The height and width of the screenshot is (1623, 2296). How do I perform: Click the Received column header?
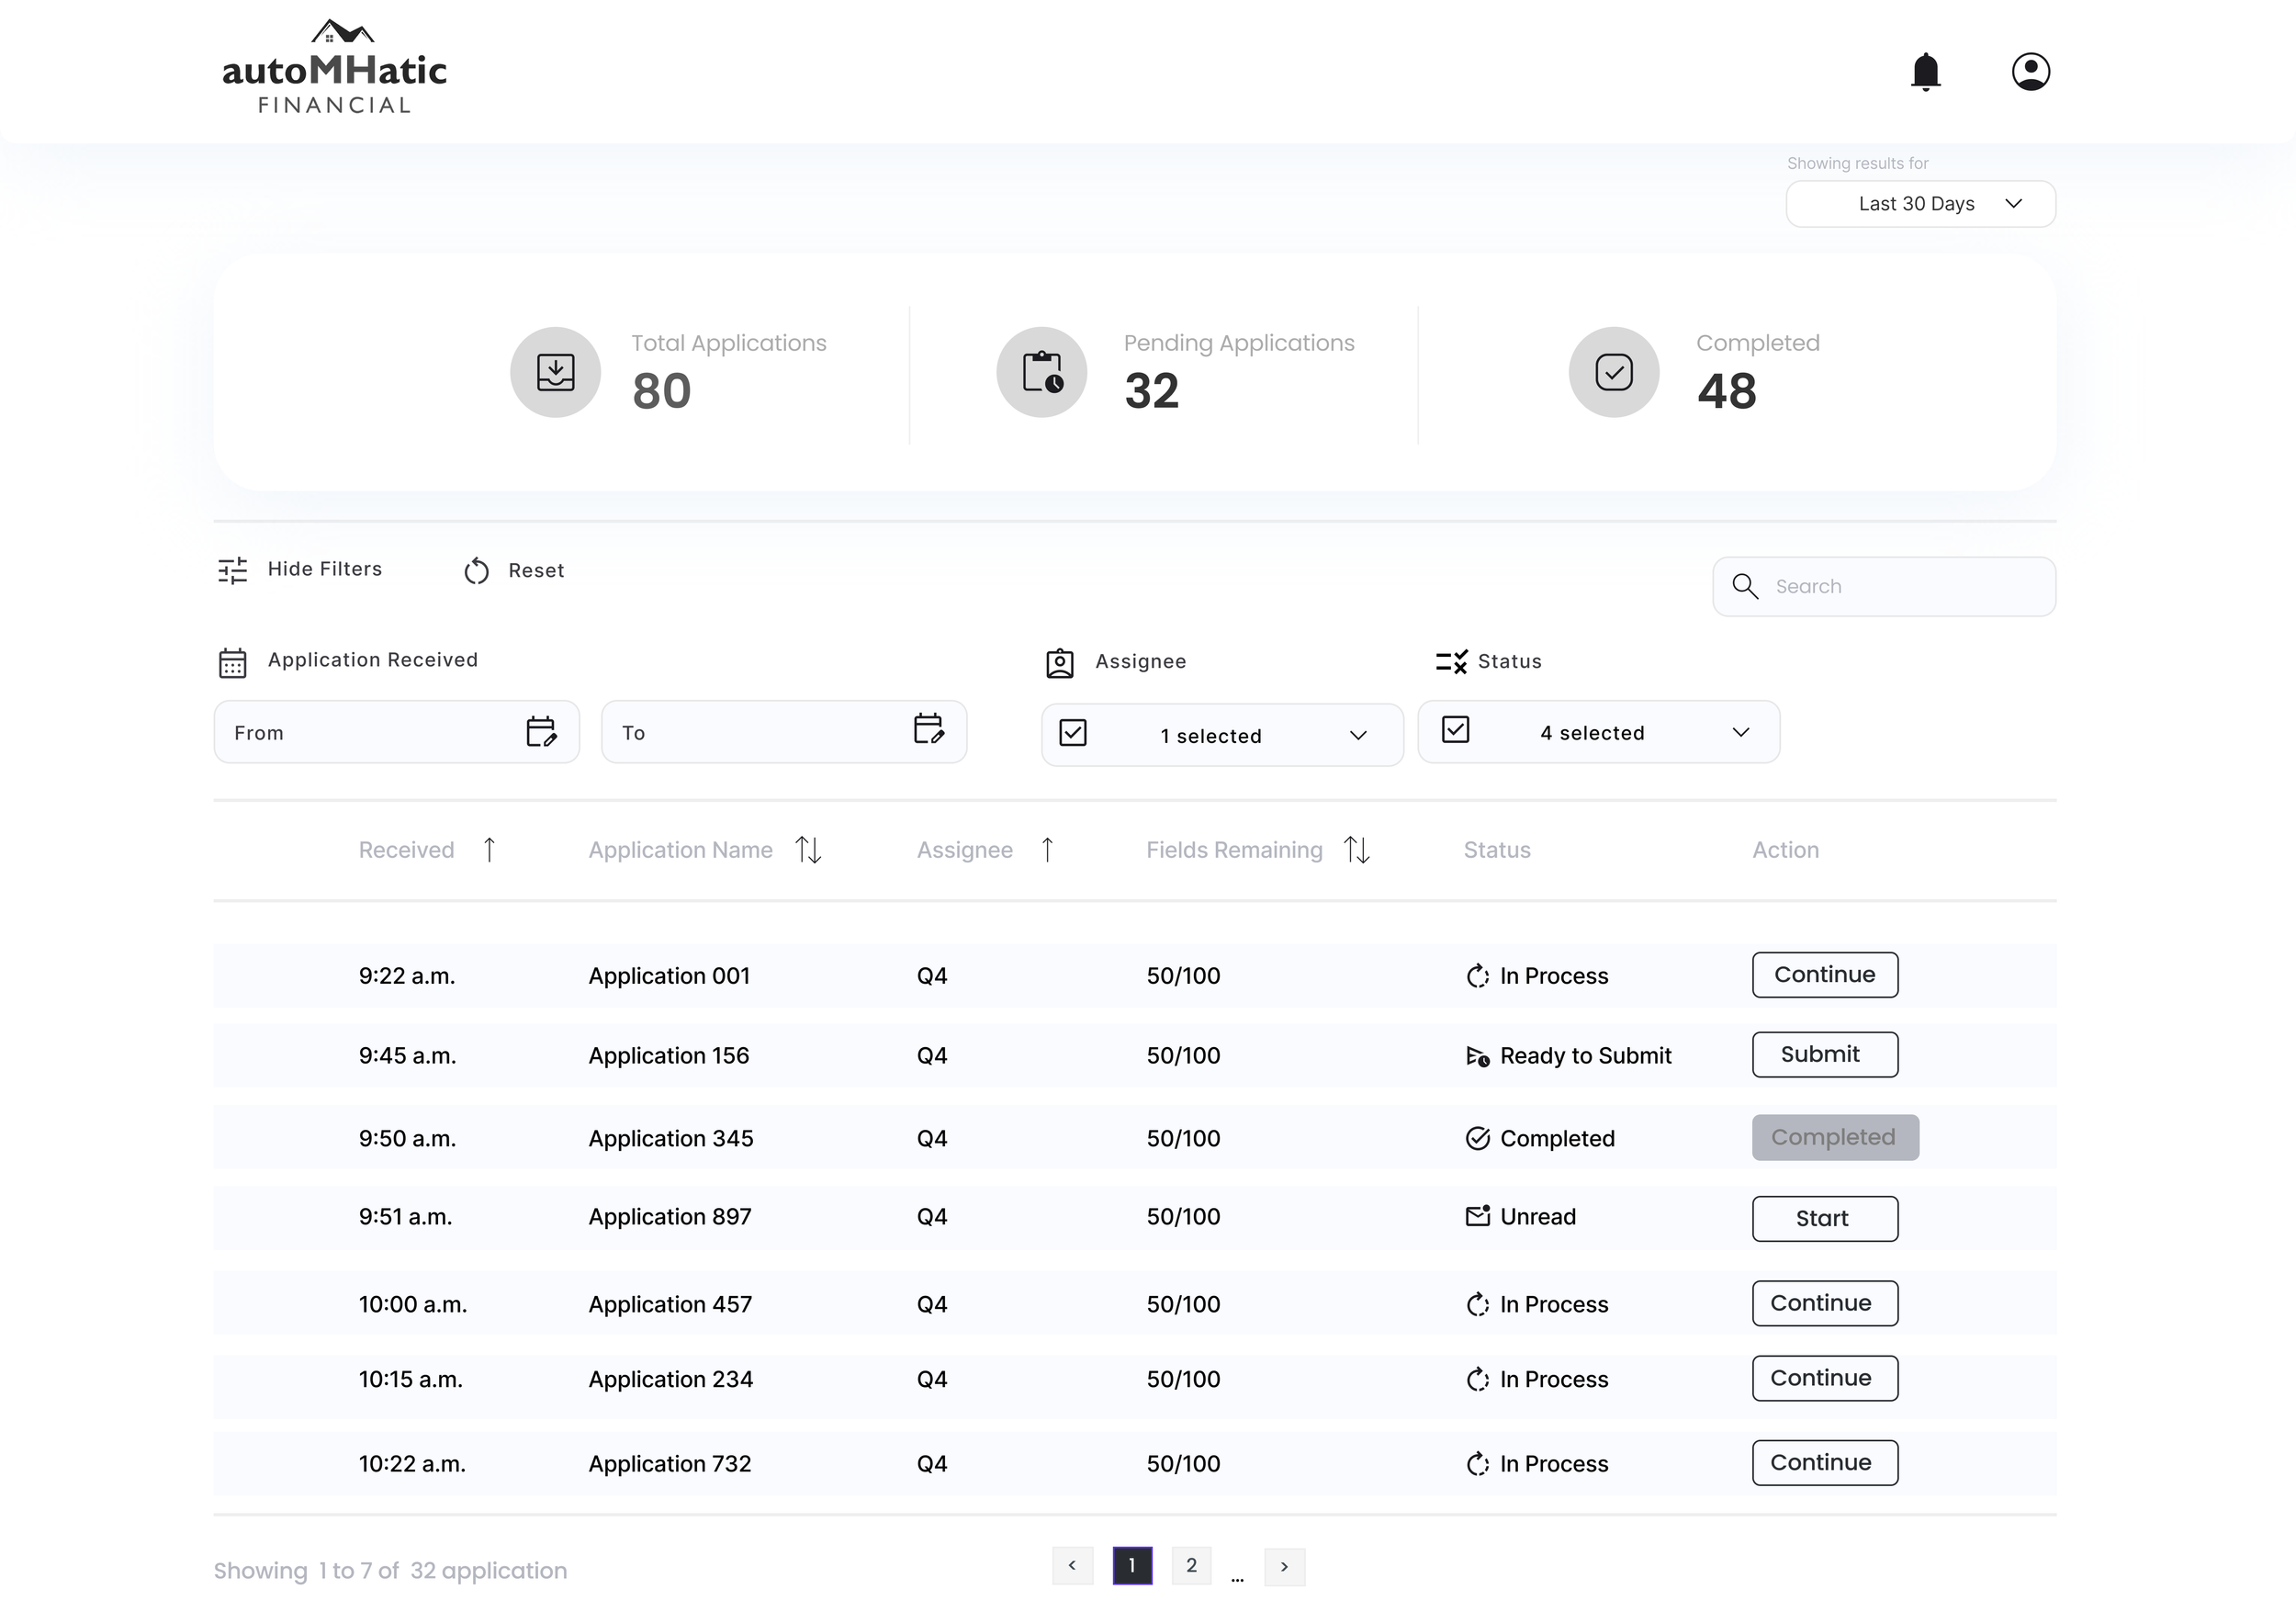tap(406, 850)
